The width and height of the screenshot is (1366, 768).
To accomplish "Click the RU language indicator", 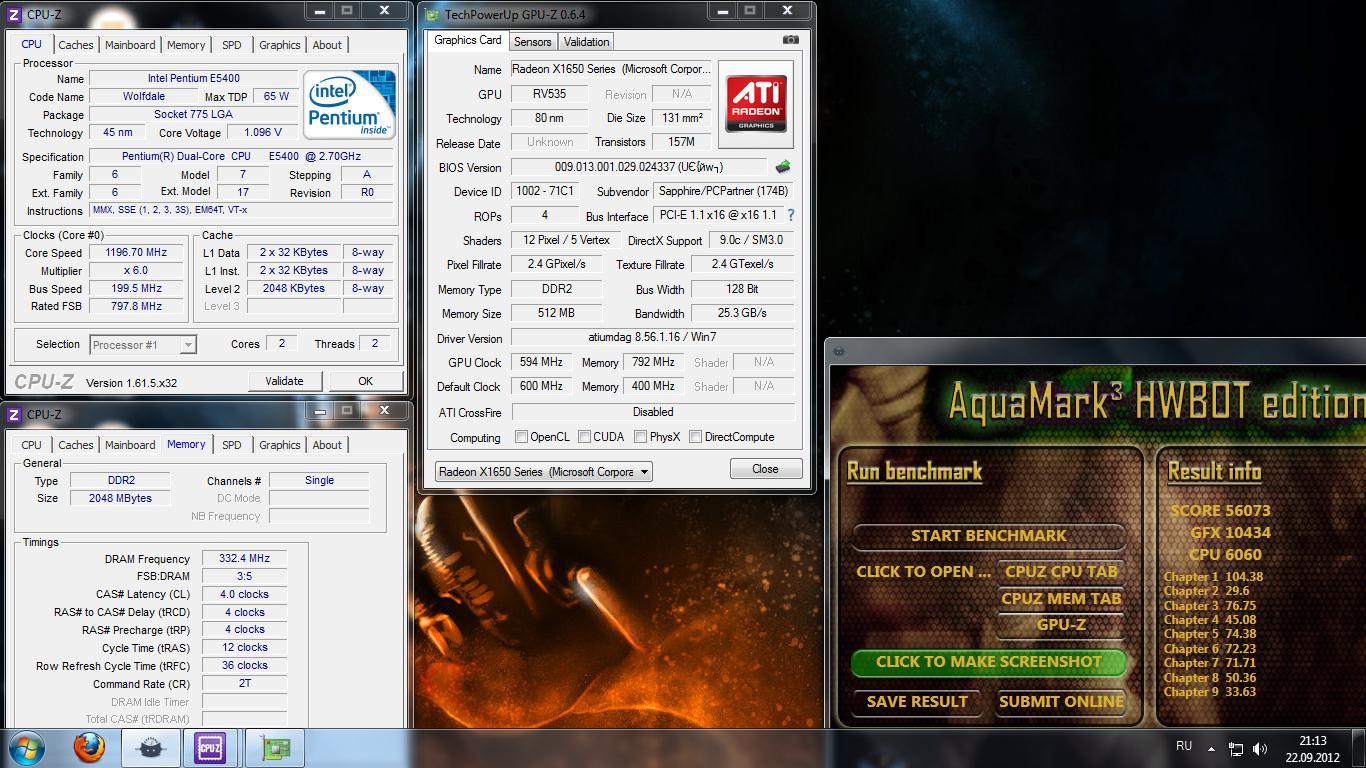I will tap(1184, 746).
